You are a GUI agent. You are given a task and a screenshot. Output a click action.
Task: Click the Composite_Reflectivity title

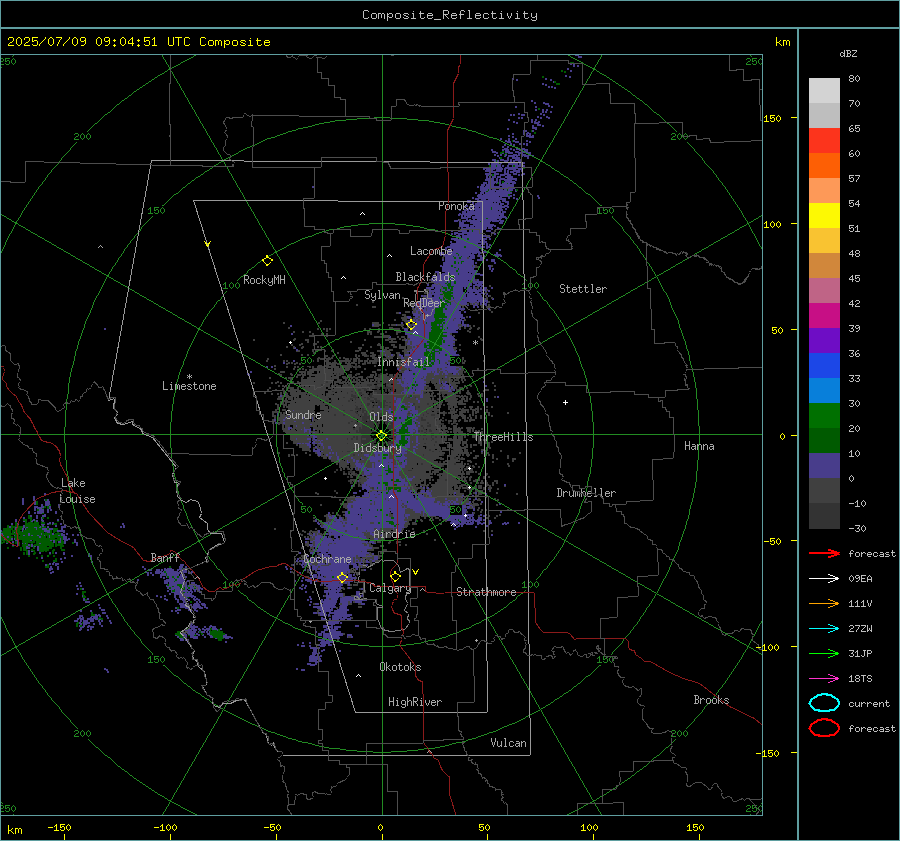click(450, 15)
